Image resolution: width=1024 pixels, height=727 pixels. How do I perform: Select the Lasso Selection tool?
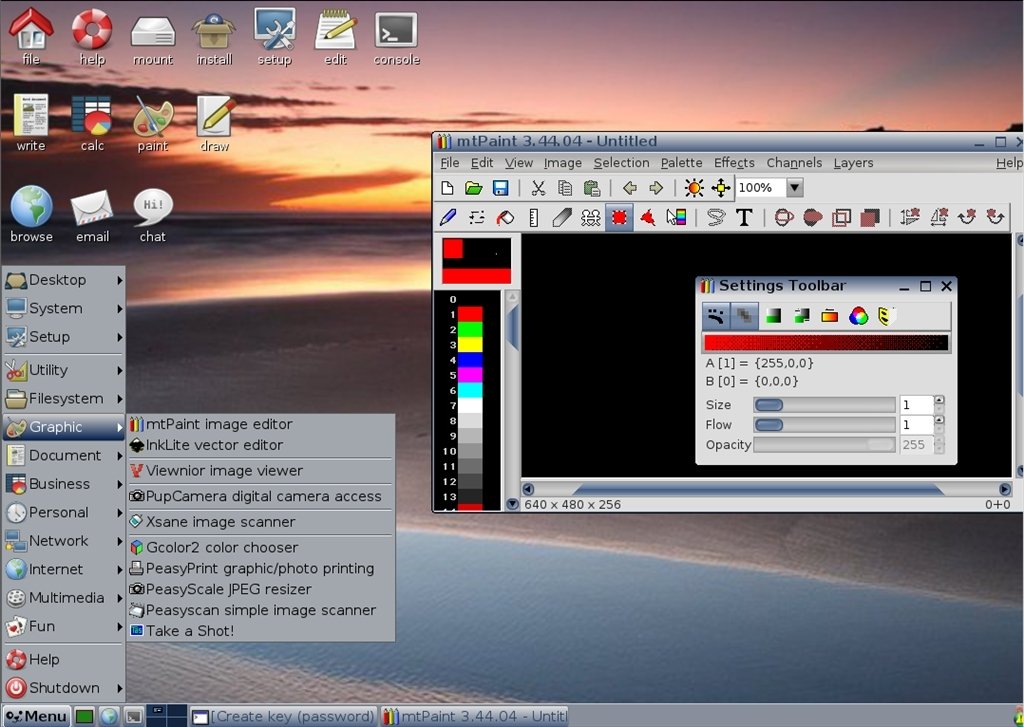[x=716, y=217]
